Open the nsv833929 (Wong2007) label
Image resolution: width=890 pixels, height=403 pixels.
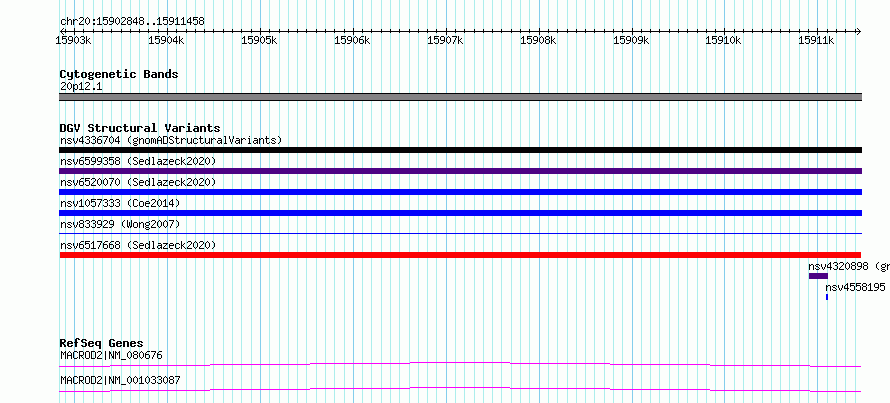(x=119, y=224)
